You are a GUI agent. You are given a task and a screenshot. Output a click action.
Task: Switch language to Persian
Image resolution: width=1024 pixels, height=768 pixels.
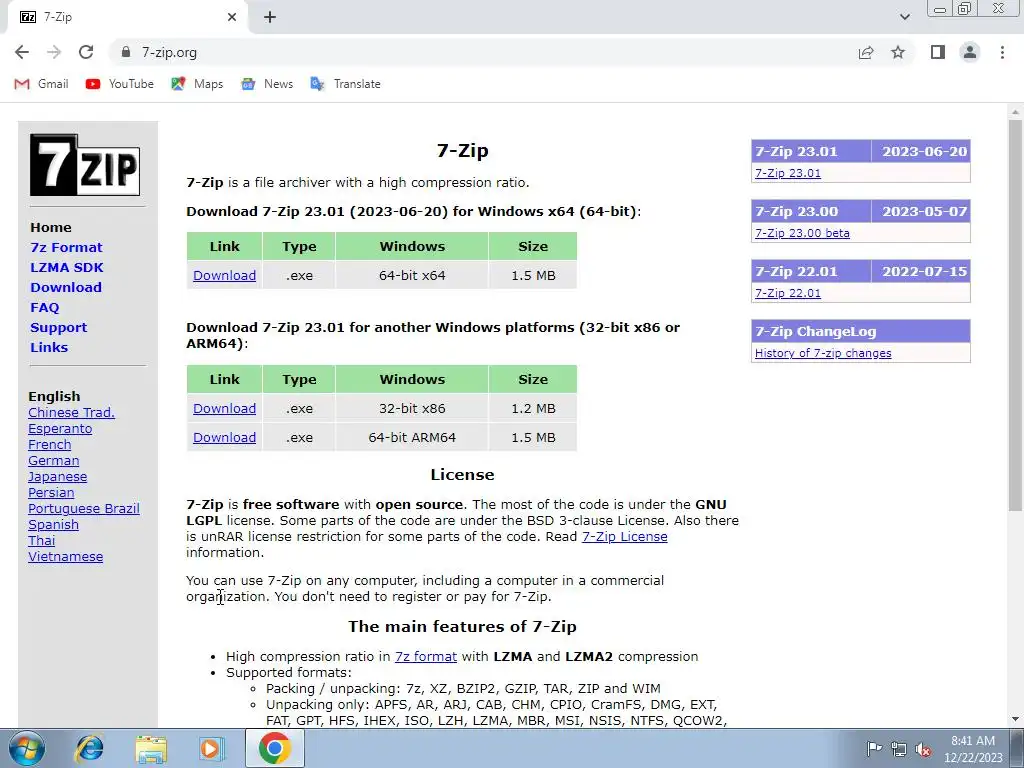[x=51, y=493]
